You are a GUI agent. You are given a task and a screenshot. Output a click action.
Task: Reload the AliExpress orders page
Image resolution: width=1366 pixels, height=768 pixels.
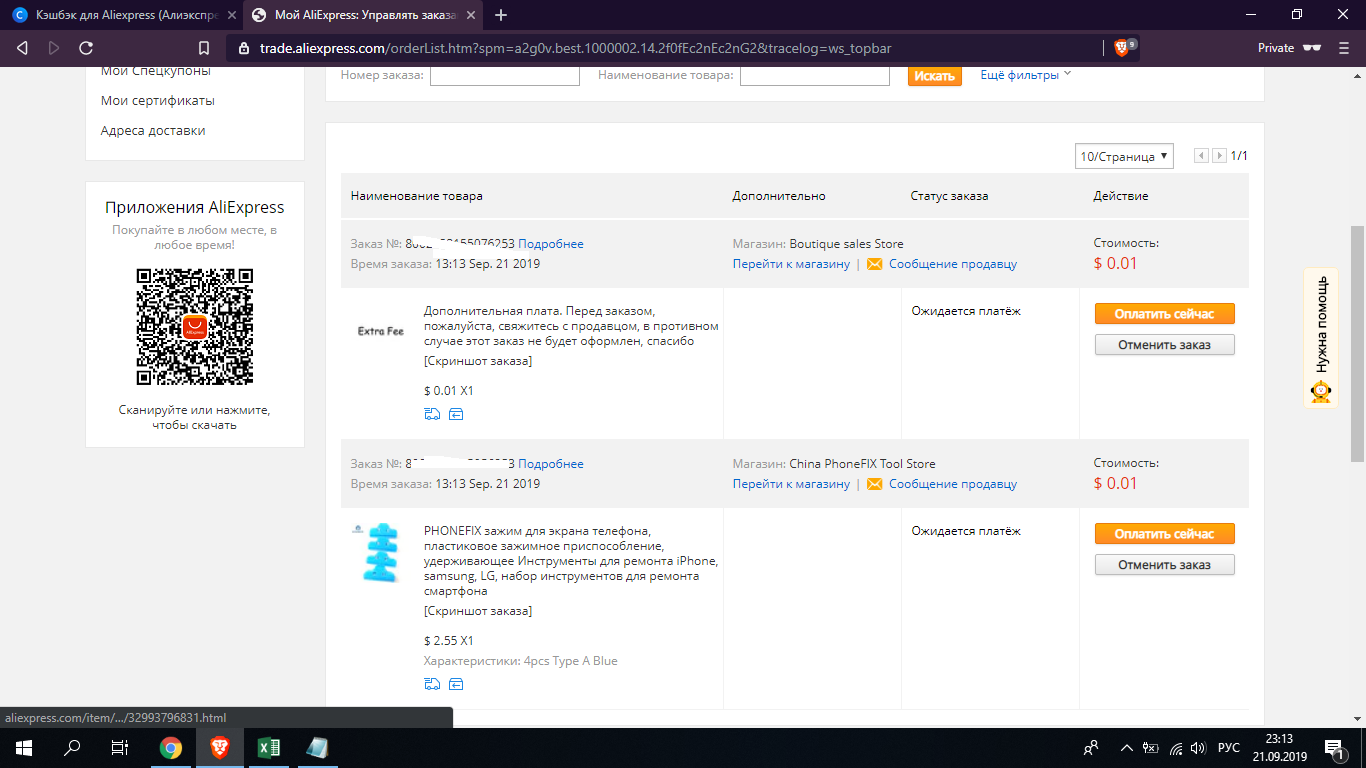(x=86, y=48)
